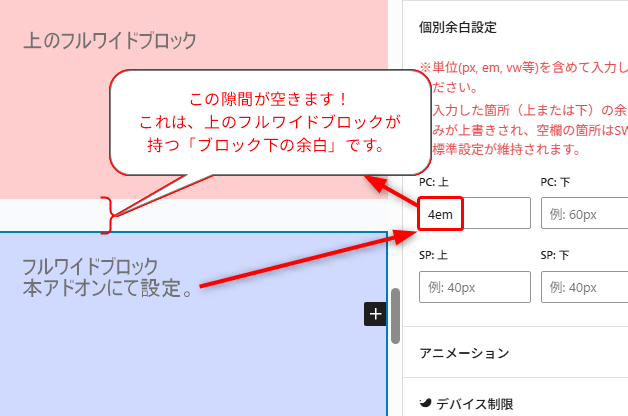Click the 個別余白設定 panel heading

tap(458, 27)
